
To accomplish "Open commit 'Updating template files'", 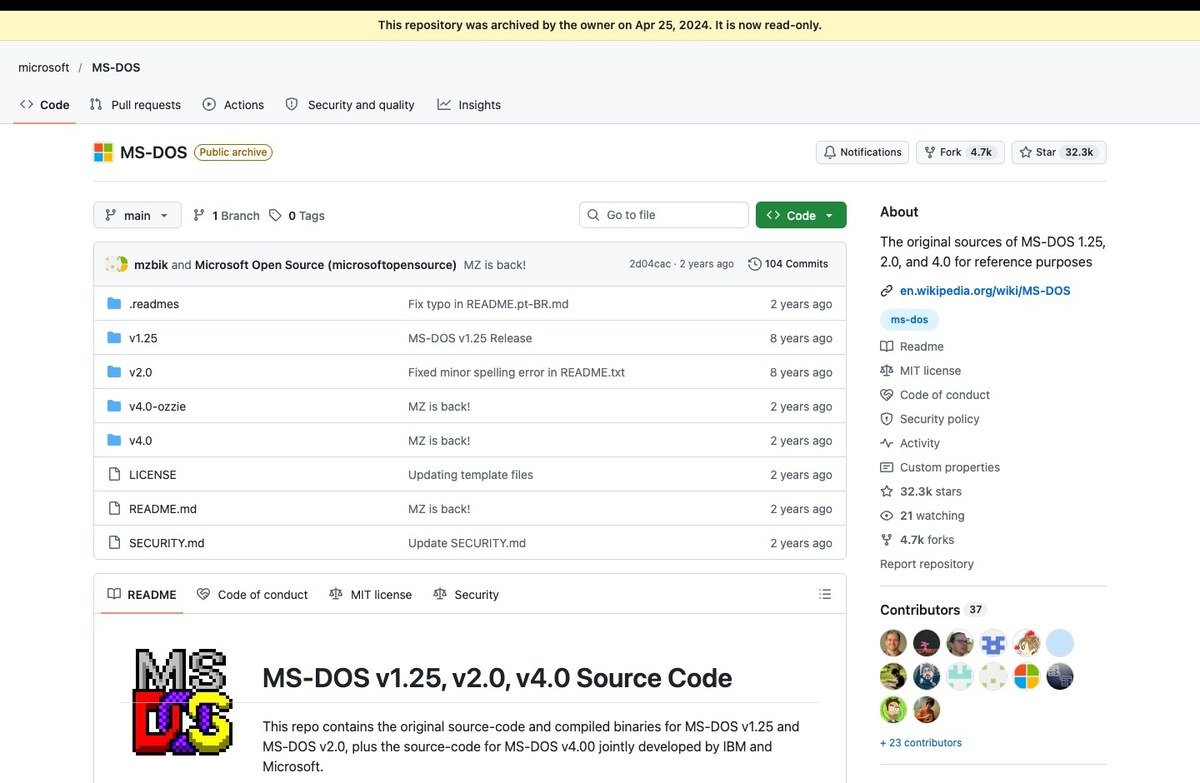I will pos(470,475).
